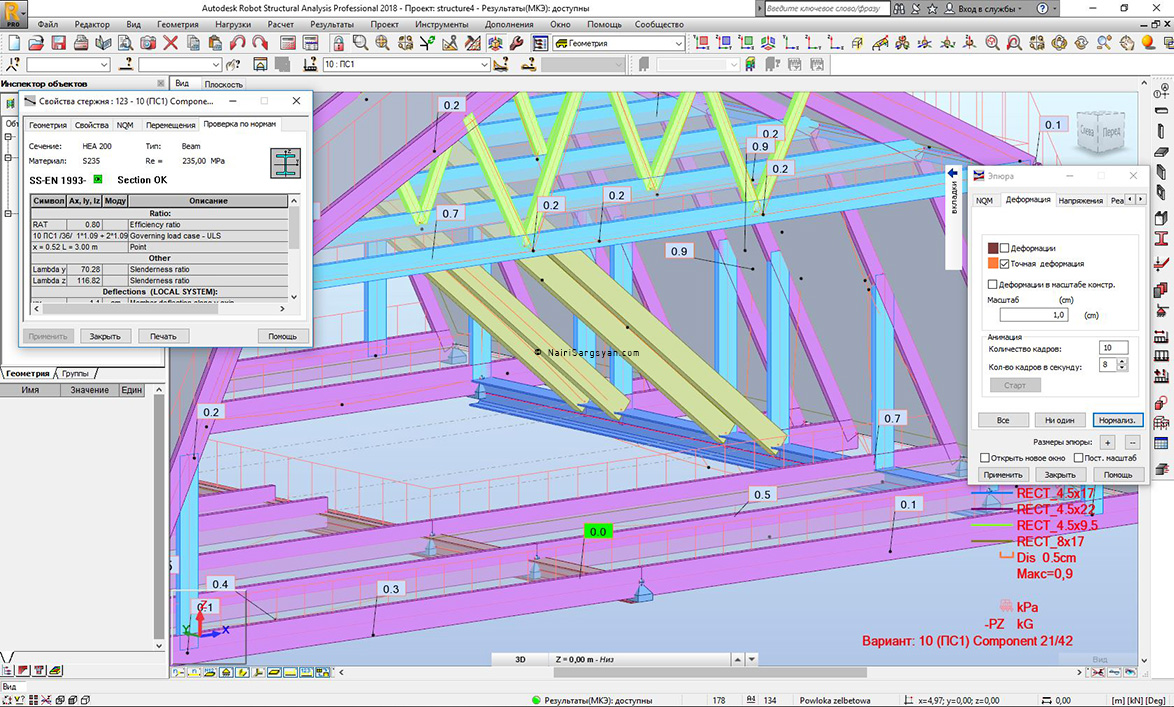1174x707 pixels.
Task: Click the padlock results lock icon
Action: (x=338, y=43)
